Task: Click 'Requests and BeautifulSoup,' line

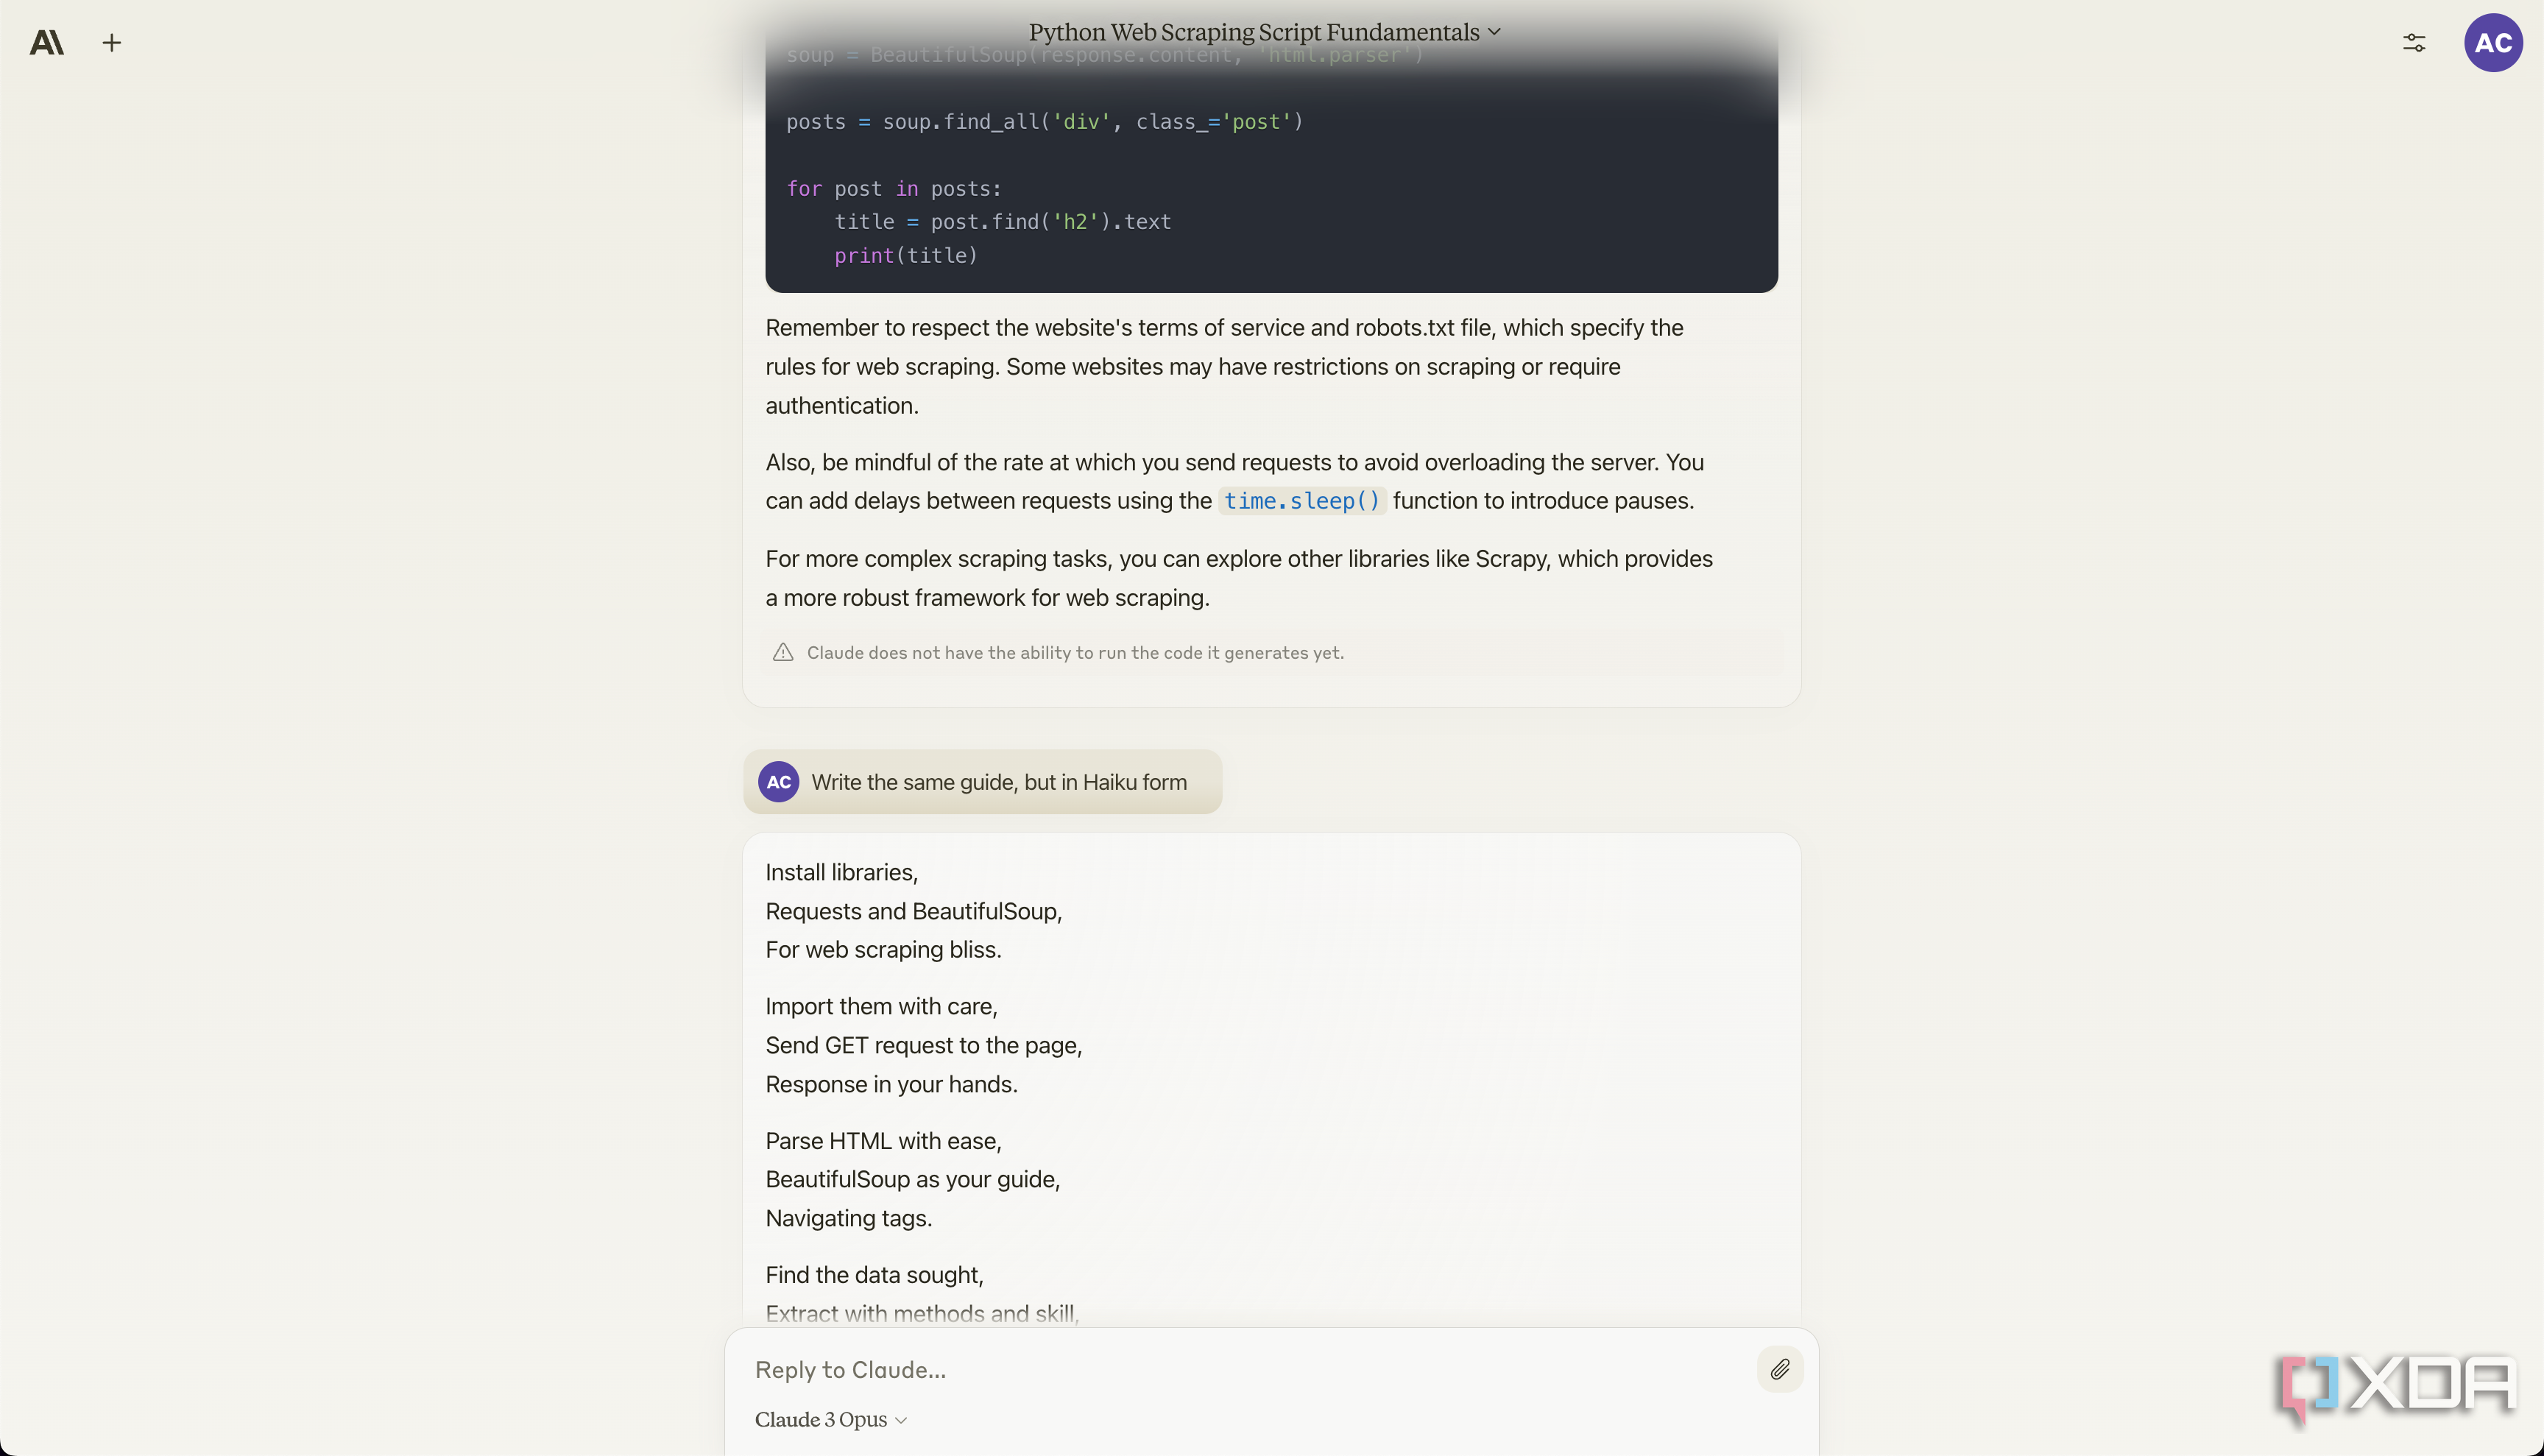Action: point(914,912)
